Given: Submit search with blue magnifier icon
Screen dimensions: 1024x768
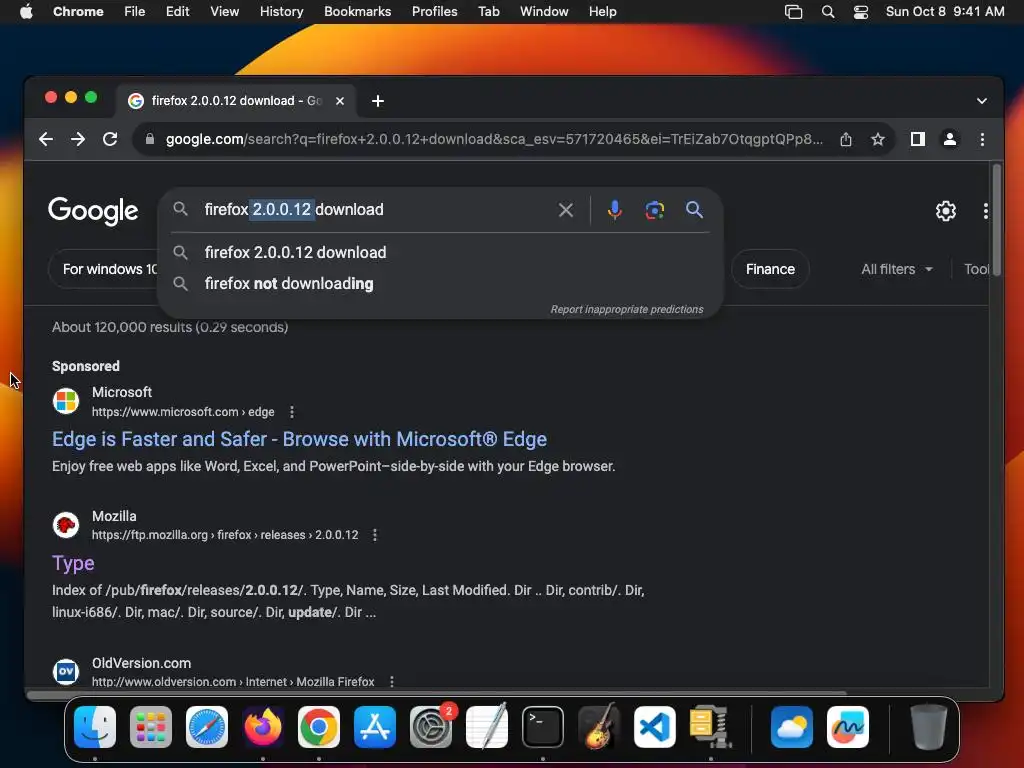Looking at the screenshot, I should 694,210.
